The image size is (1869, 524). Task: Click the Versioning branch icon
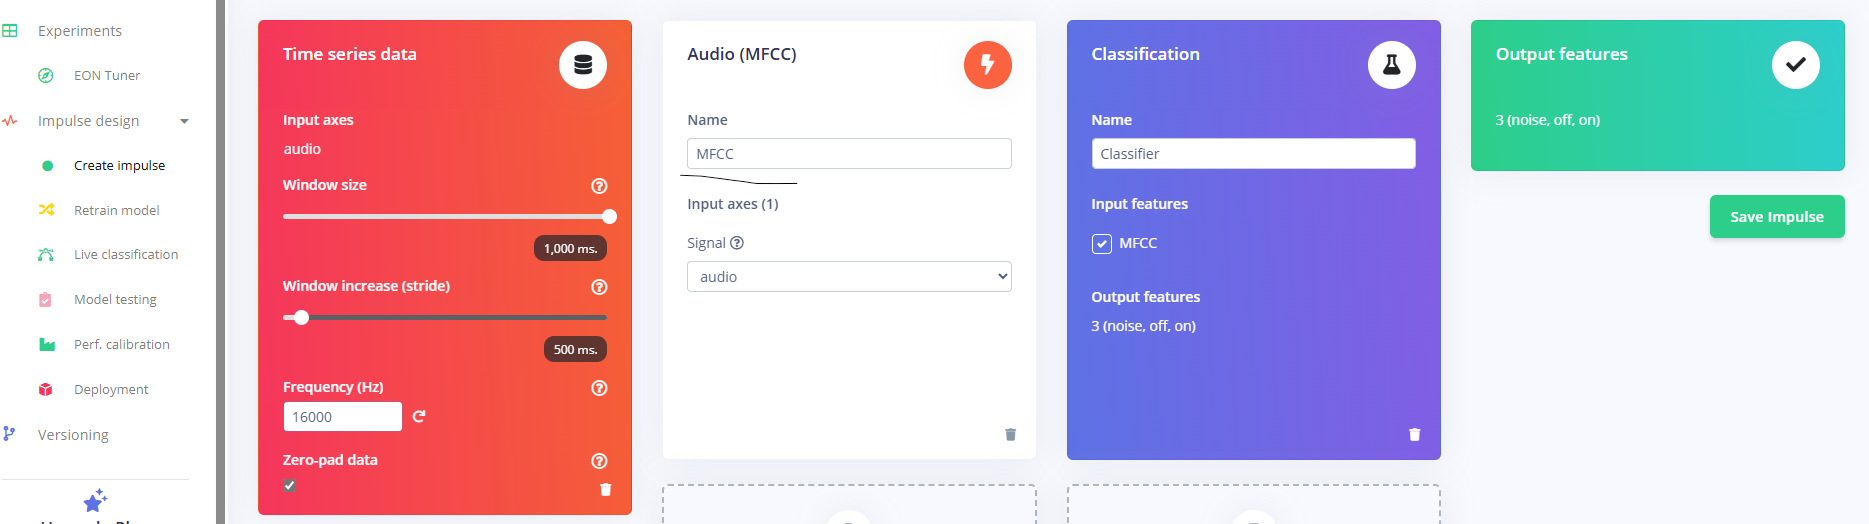(9, 434)
